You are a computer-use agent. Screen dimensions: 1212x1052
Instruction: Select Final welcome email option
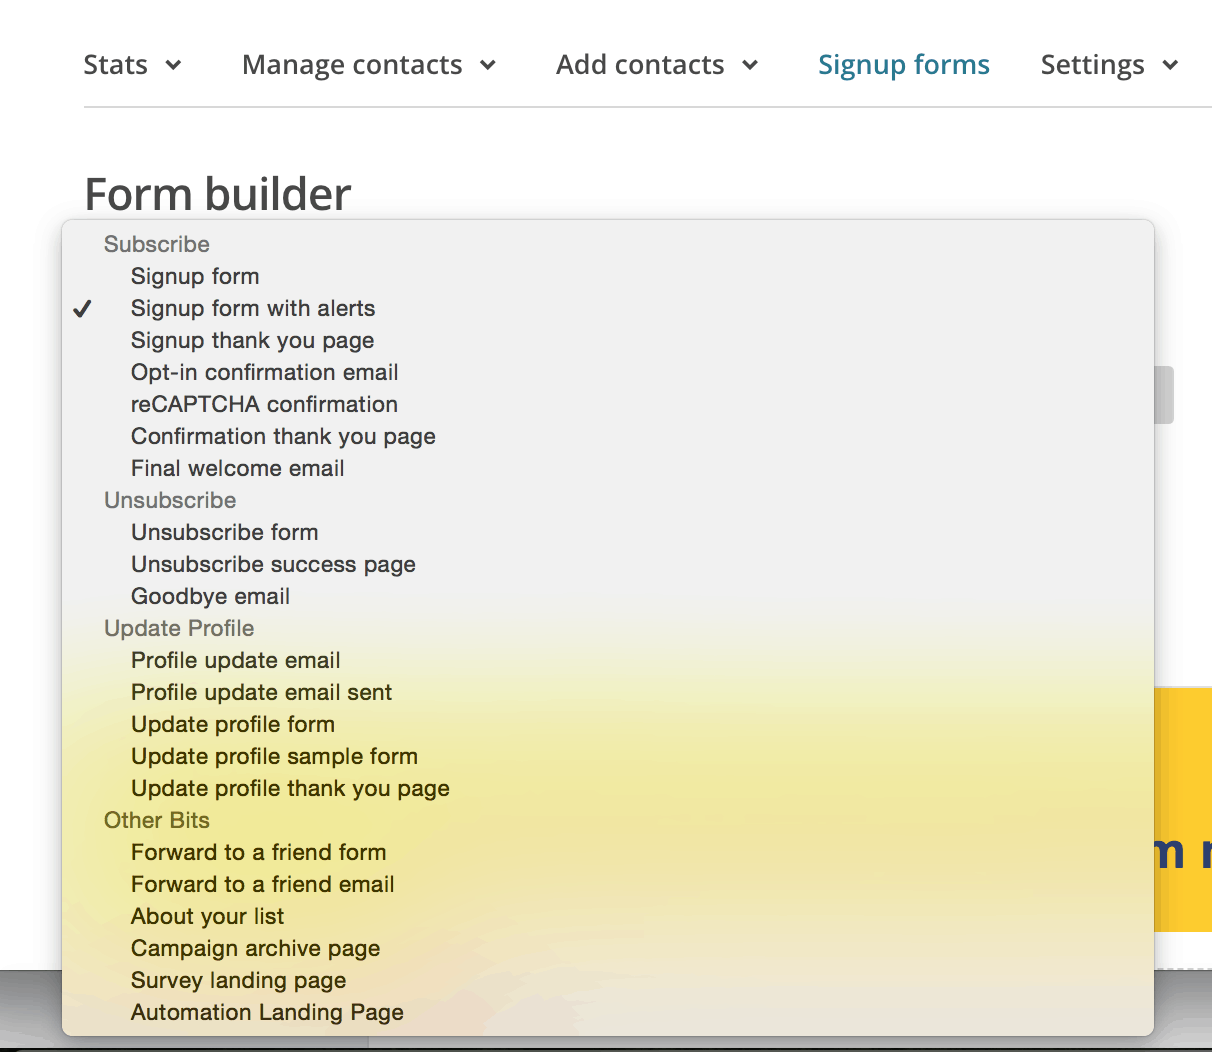click(237, 469)
